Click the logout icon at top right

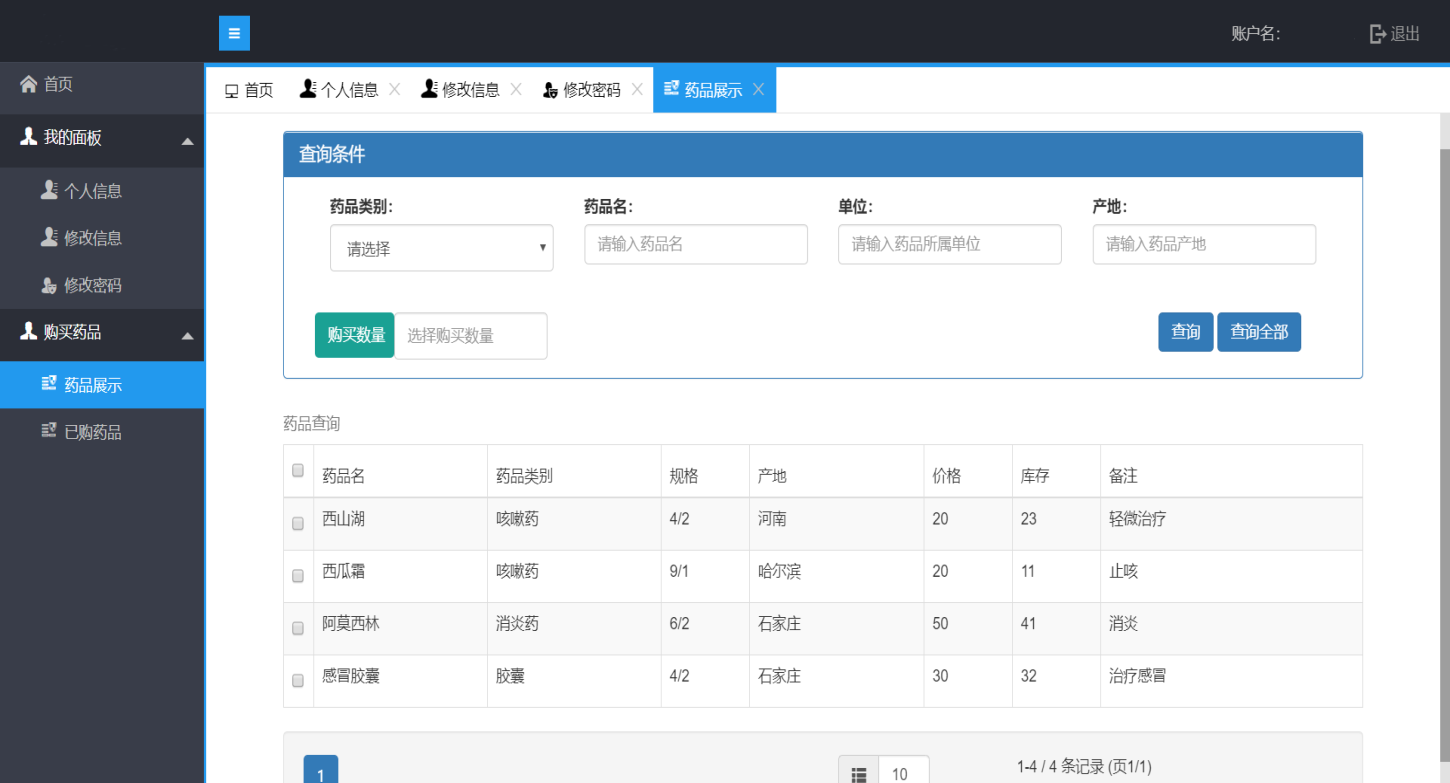(1378, 34)
